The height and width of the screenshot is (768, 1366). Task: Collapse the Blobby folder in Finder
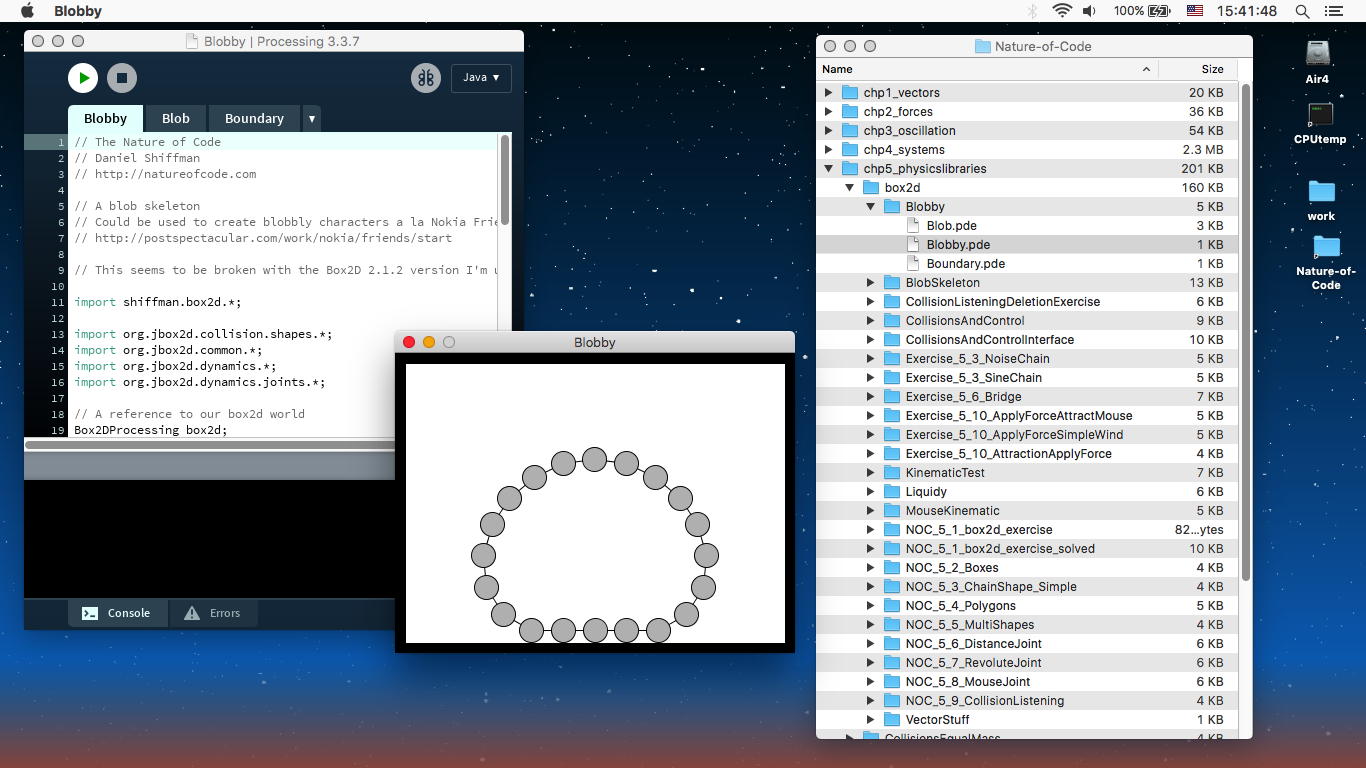(870, 206)
